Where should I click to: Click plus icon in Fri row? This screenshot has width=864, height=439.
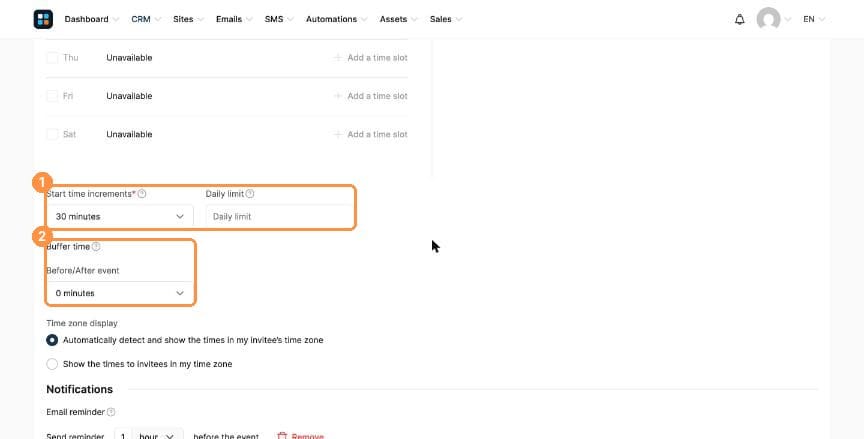click(x=338, y=96)
